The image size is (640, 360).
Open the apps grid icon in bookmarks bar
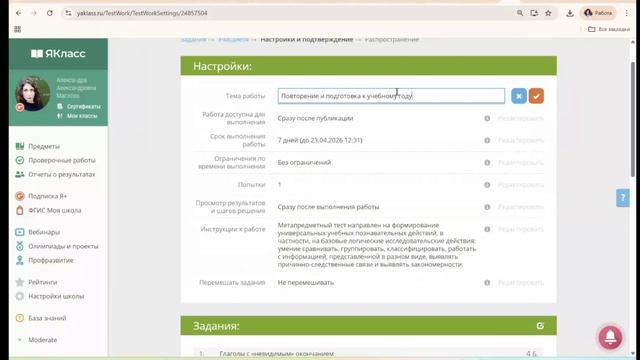click(x=18, y=29)
